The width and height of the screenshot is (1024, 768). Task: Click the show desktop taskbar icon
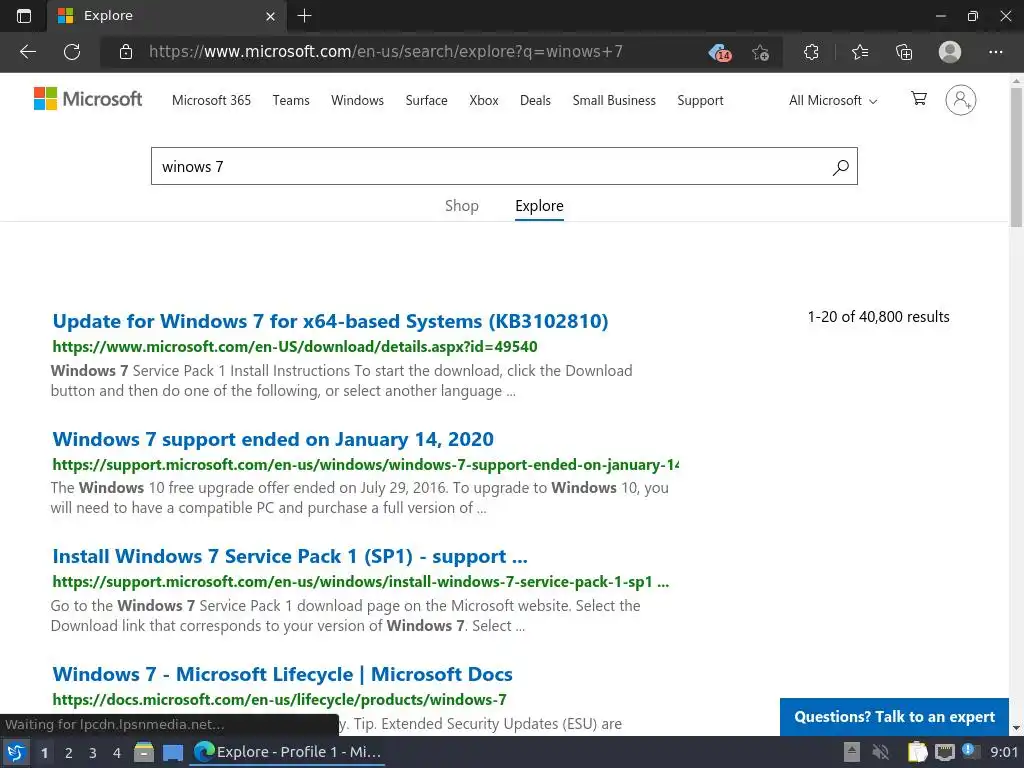coord(173,752)
